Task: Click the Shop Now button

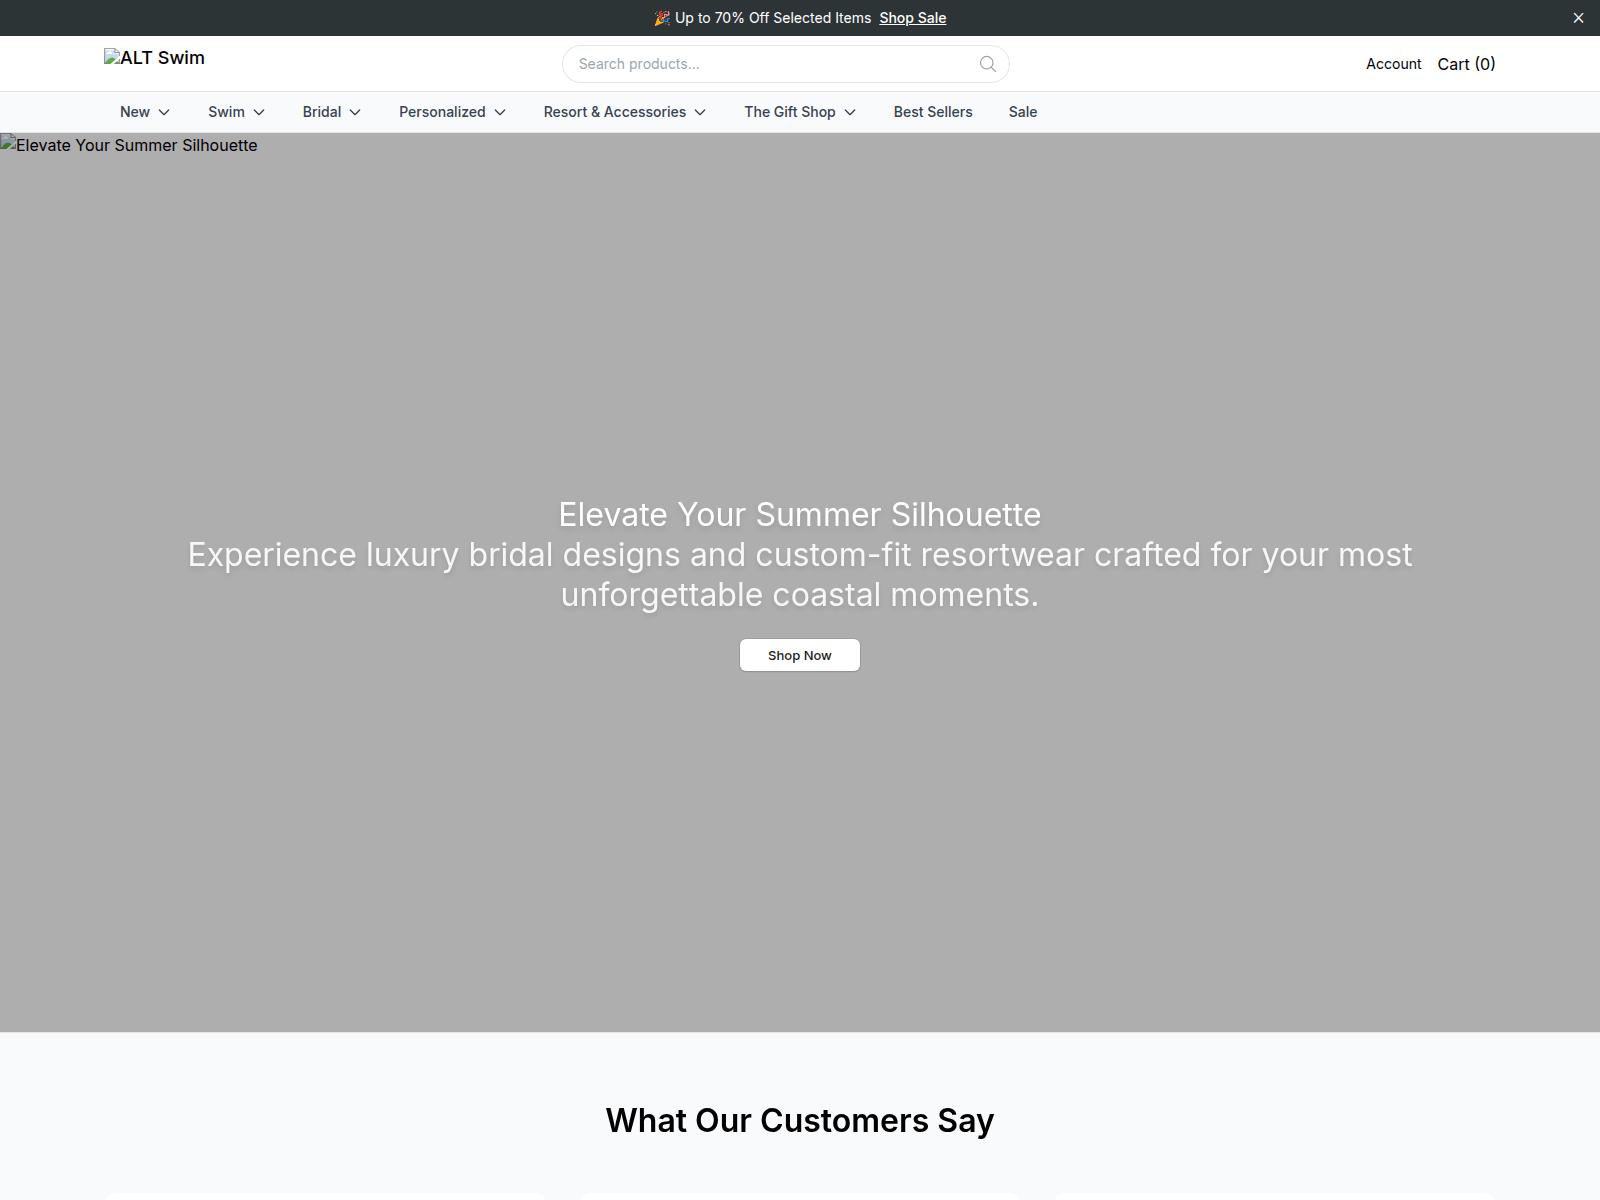Action: [x=800, y=655]
